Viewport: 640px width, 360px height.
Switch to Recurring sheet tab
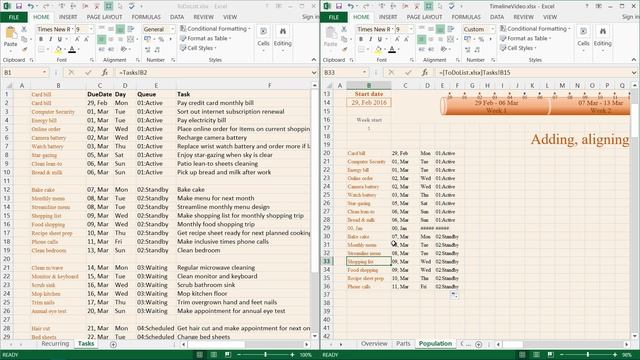[x=55, y=344]
